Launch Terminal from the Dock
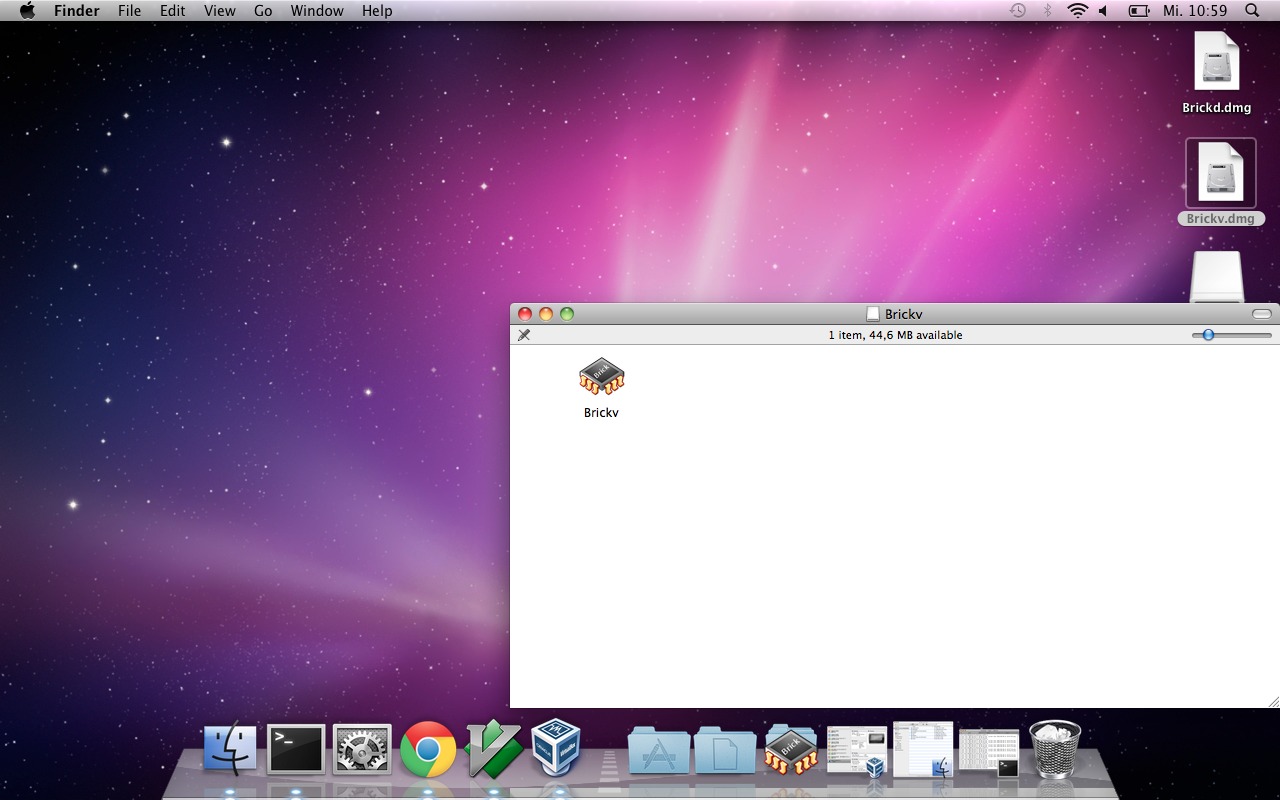The height and width of the screenshot is (800, 1280). [x=296, y=749]
